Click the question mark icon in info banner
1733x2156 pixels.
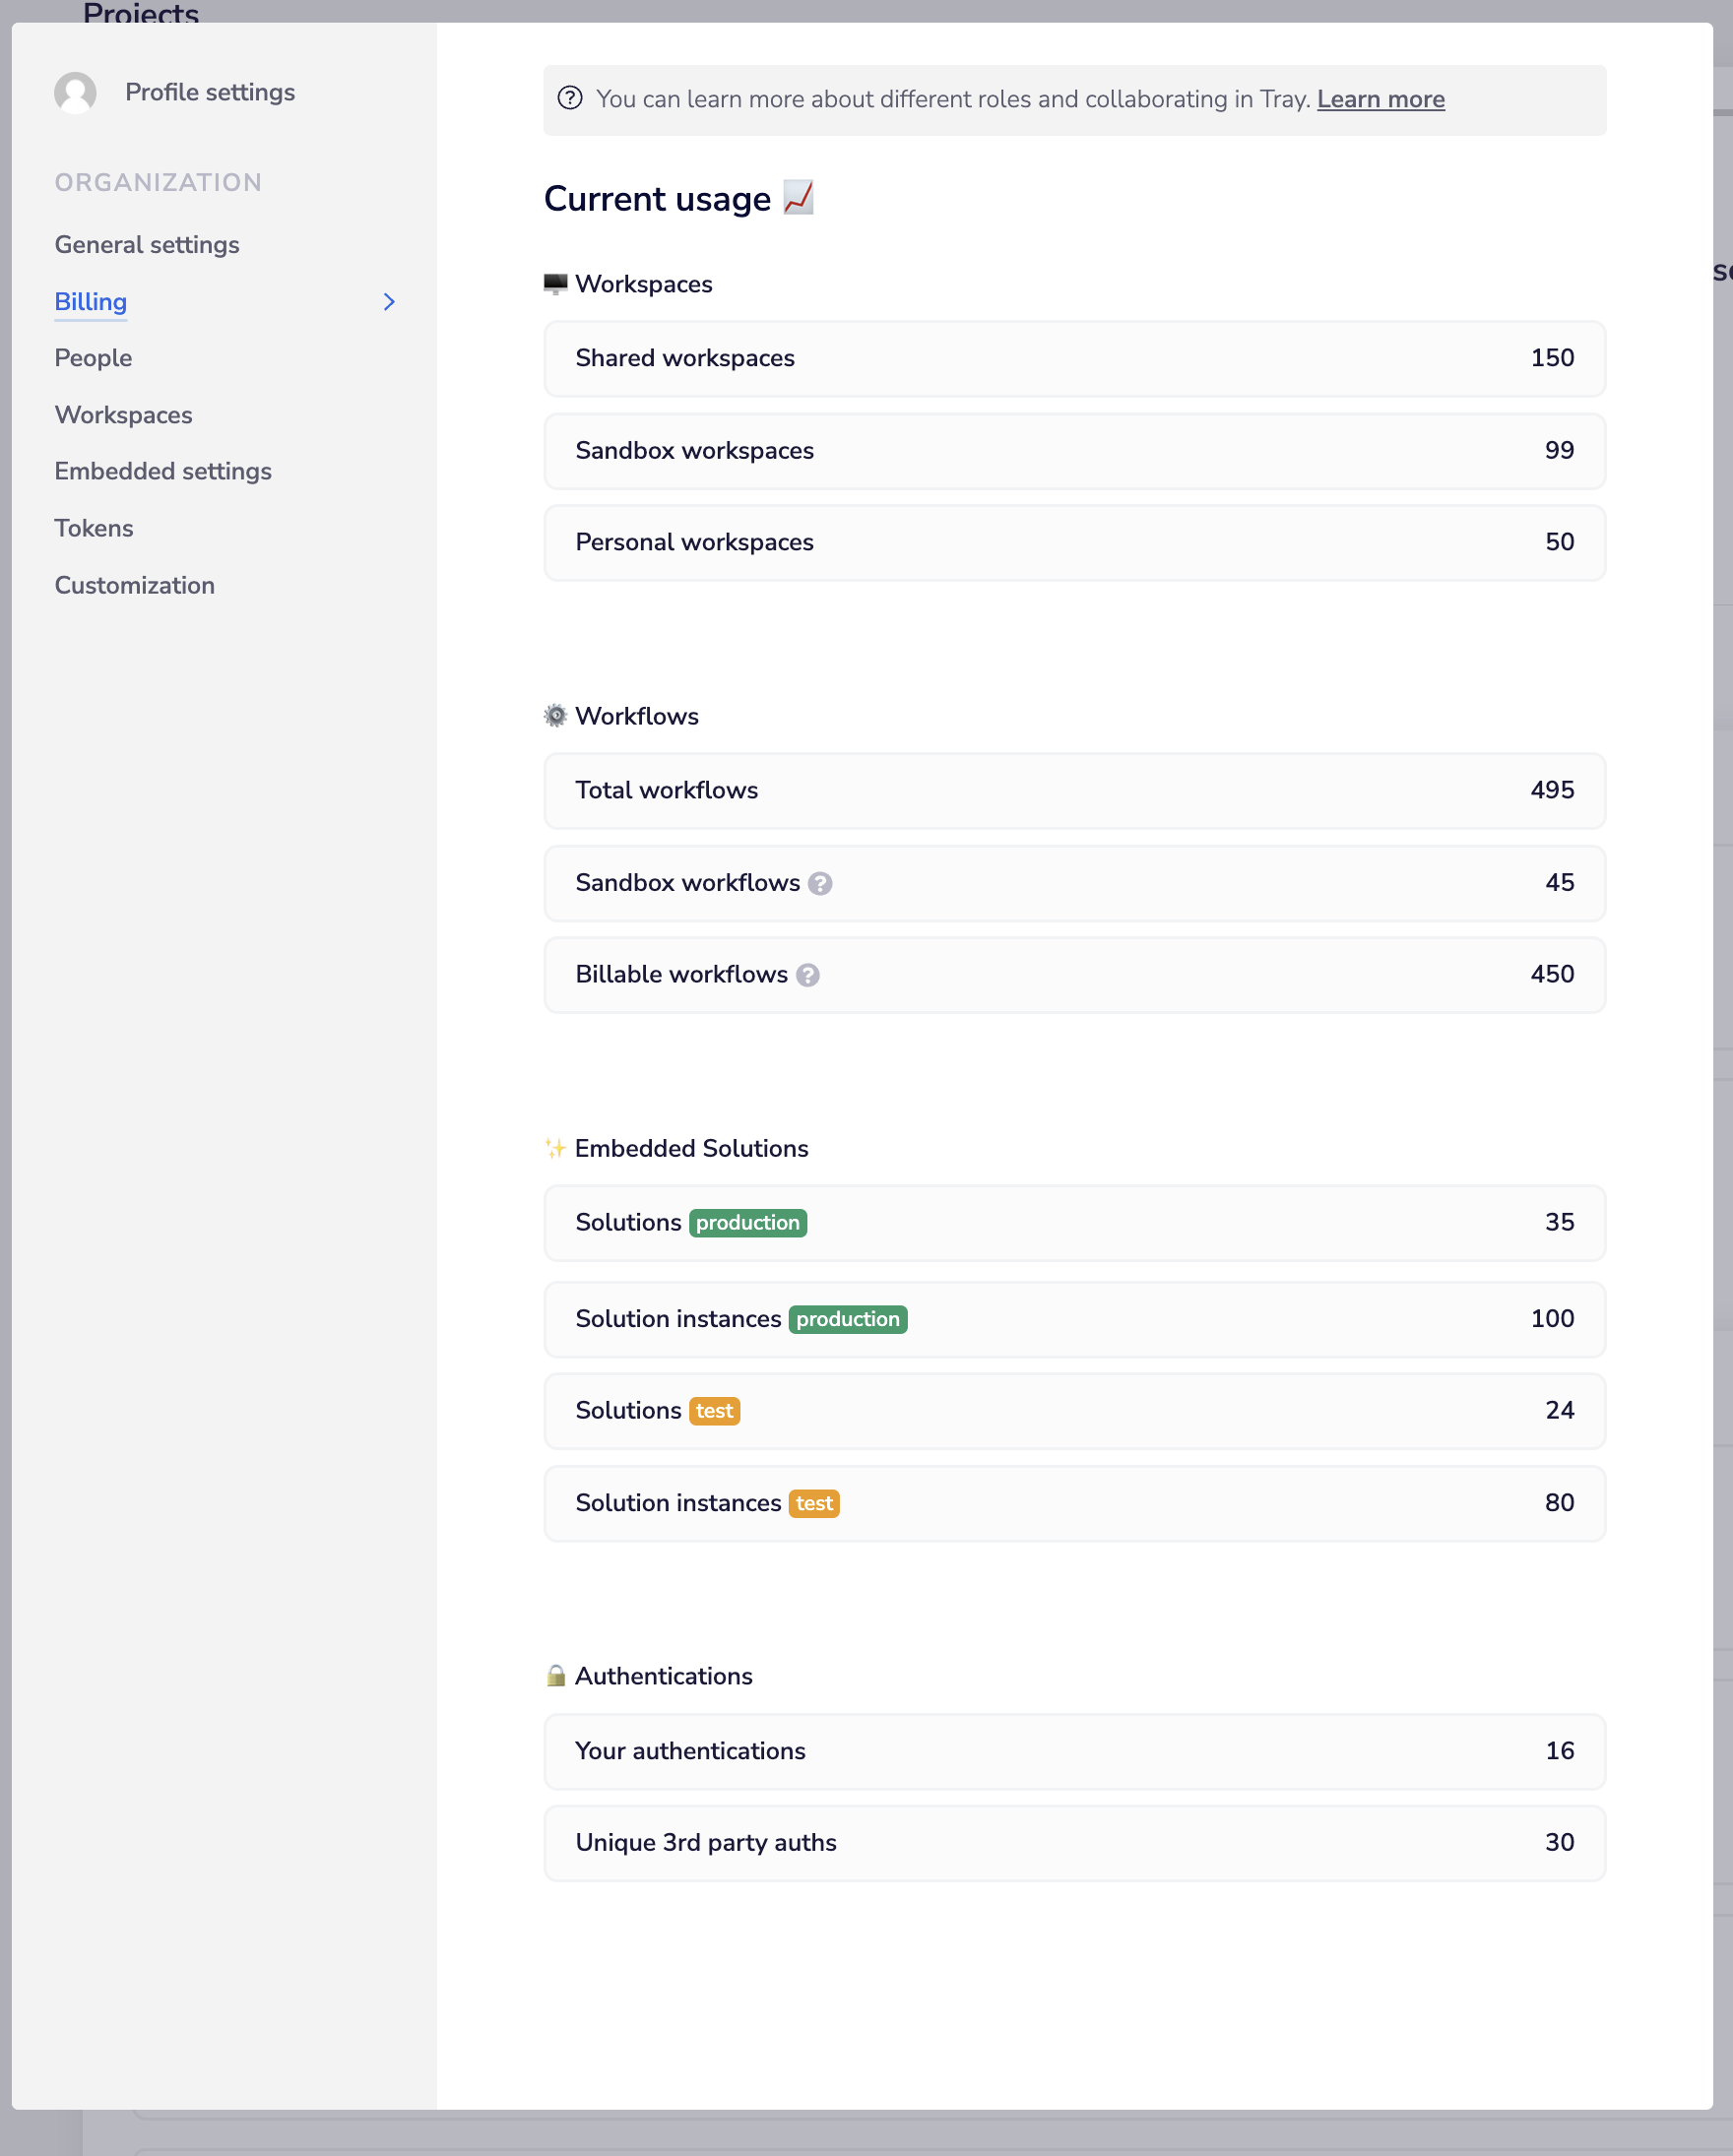click(570, 98)
